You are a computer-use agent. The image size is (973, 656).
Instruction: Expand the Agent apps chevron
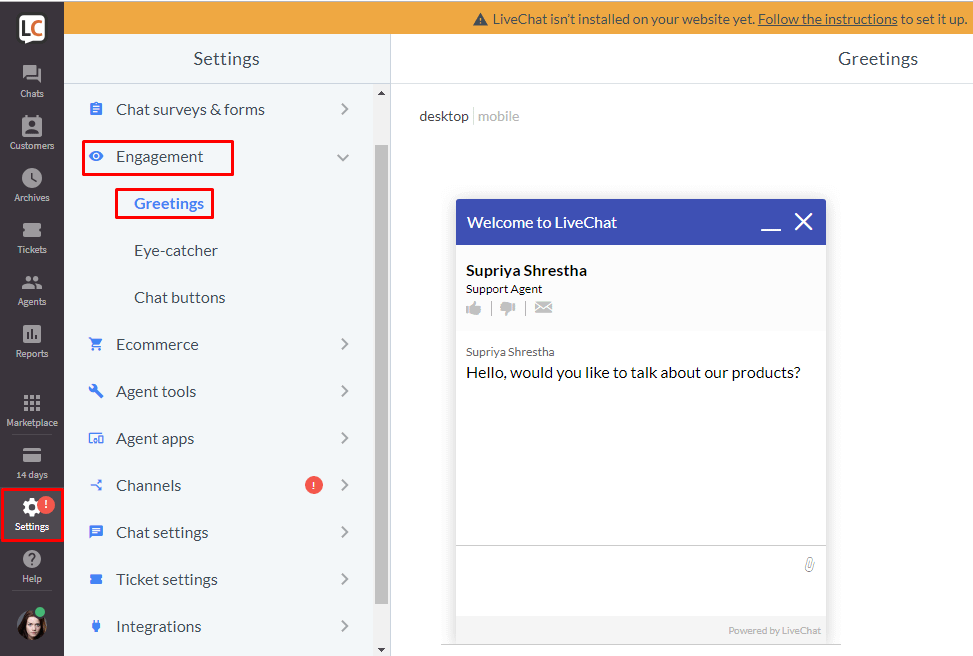coord(345,438)
